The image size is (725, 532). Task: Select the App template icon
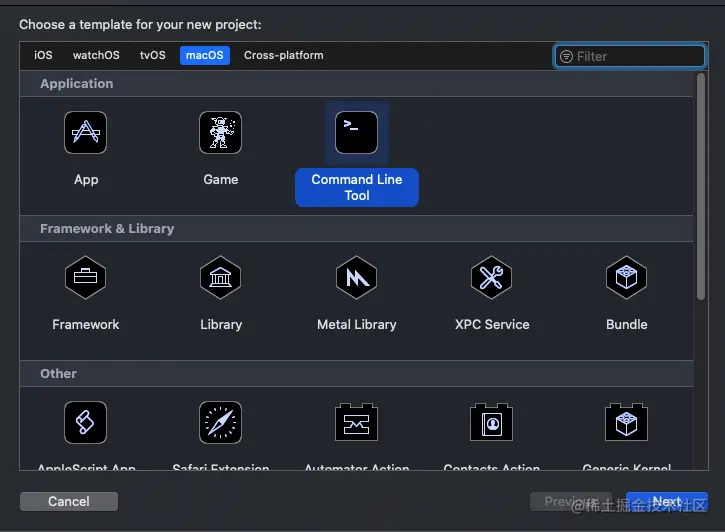point(86,133)
